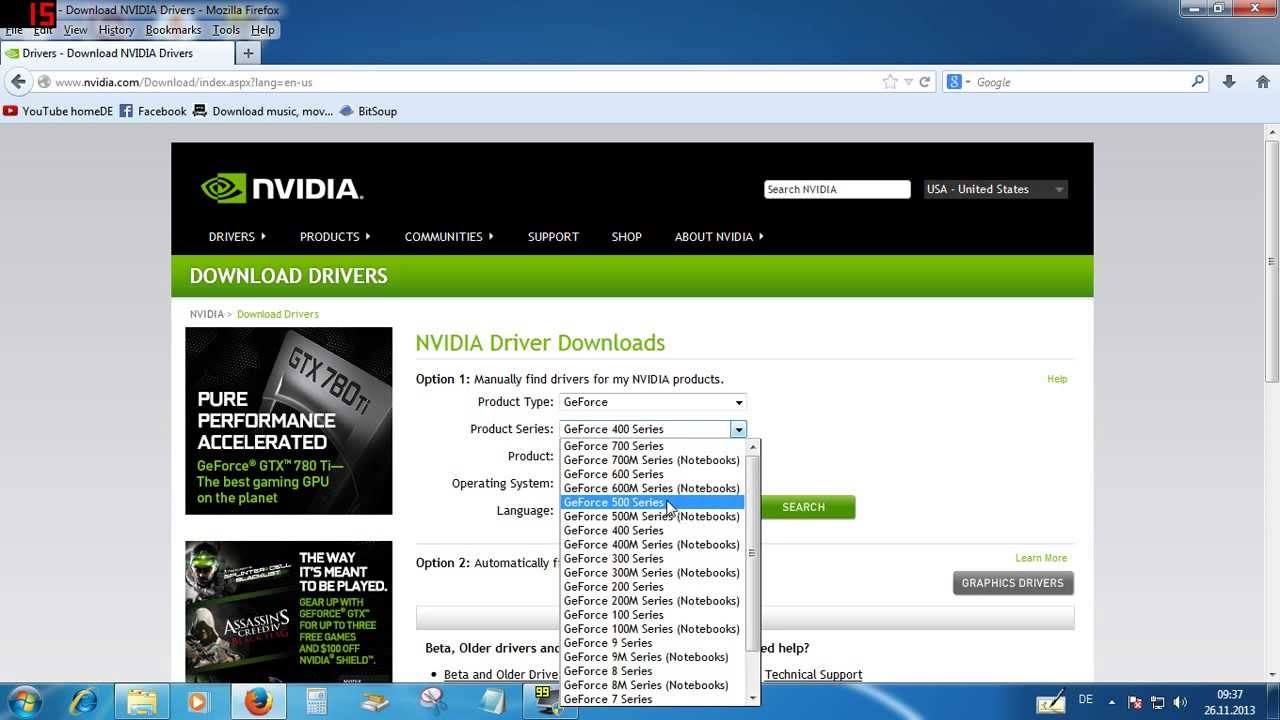The image size is (1280, 720).
Task: Select GeForce 600M Series (Notebooks) option
Action: [652, 488]
